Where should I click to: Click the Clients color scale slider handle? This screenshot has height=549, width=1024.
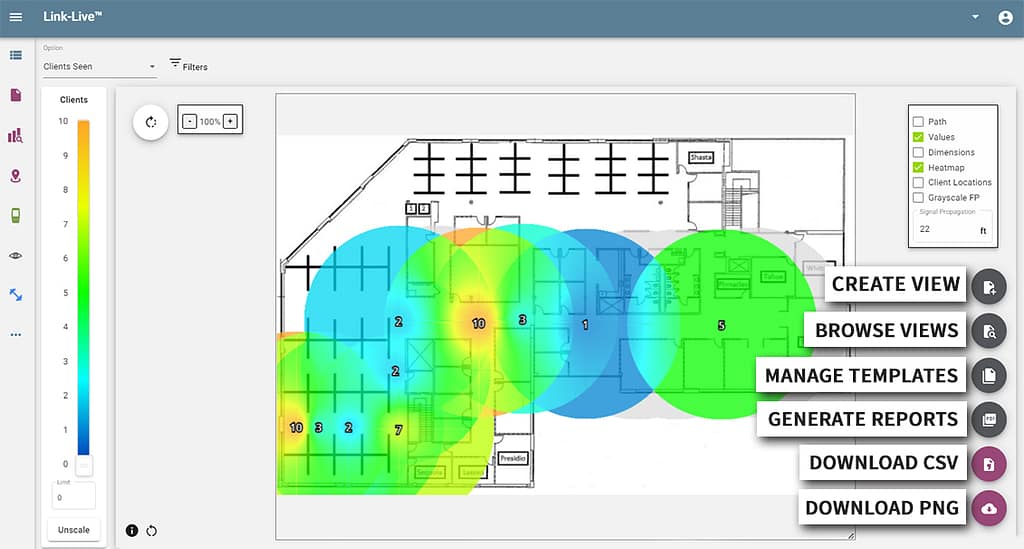[84, 466]
